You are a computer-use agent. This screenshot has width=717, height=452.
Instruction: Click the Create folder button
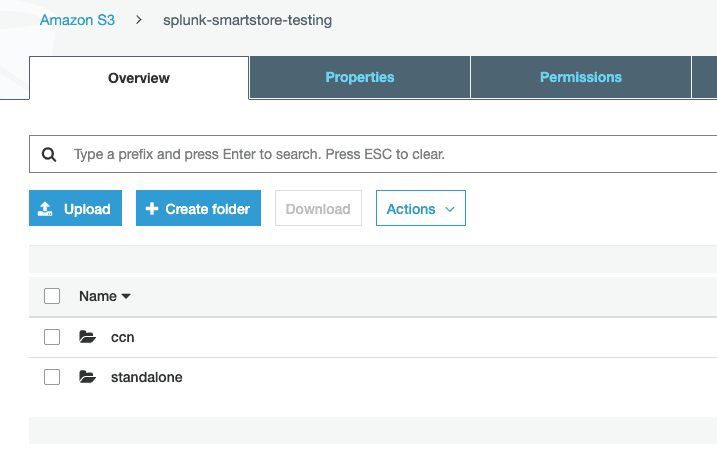[198, 208]
